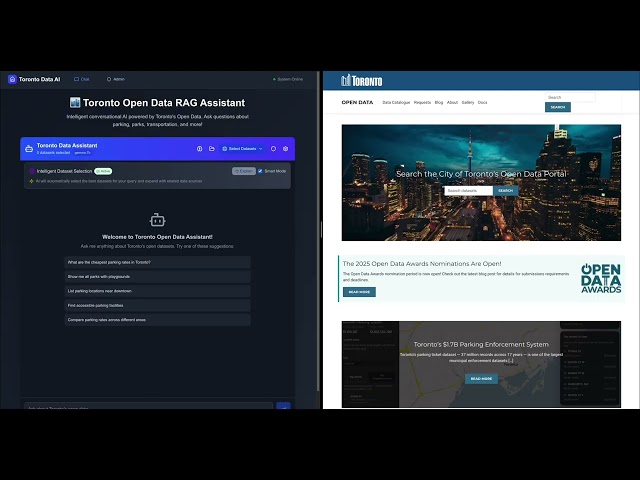This screenshot has height=480, width=640.
Task: Click the blue send message button
Action: [x=283, y=406]
